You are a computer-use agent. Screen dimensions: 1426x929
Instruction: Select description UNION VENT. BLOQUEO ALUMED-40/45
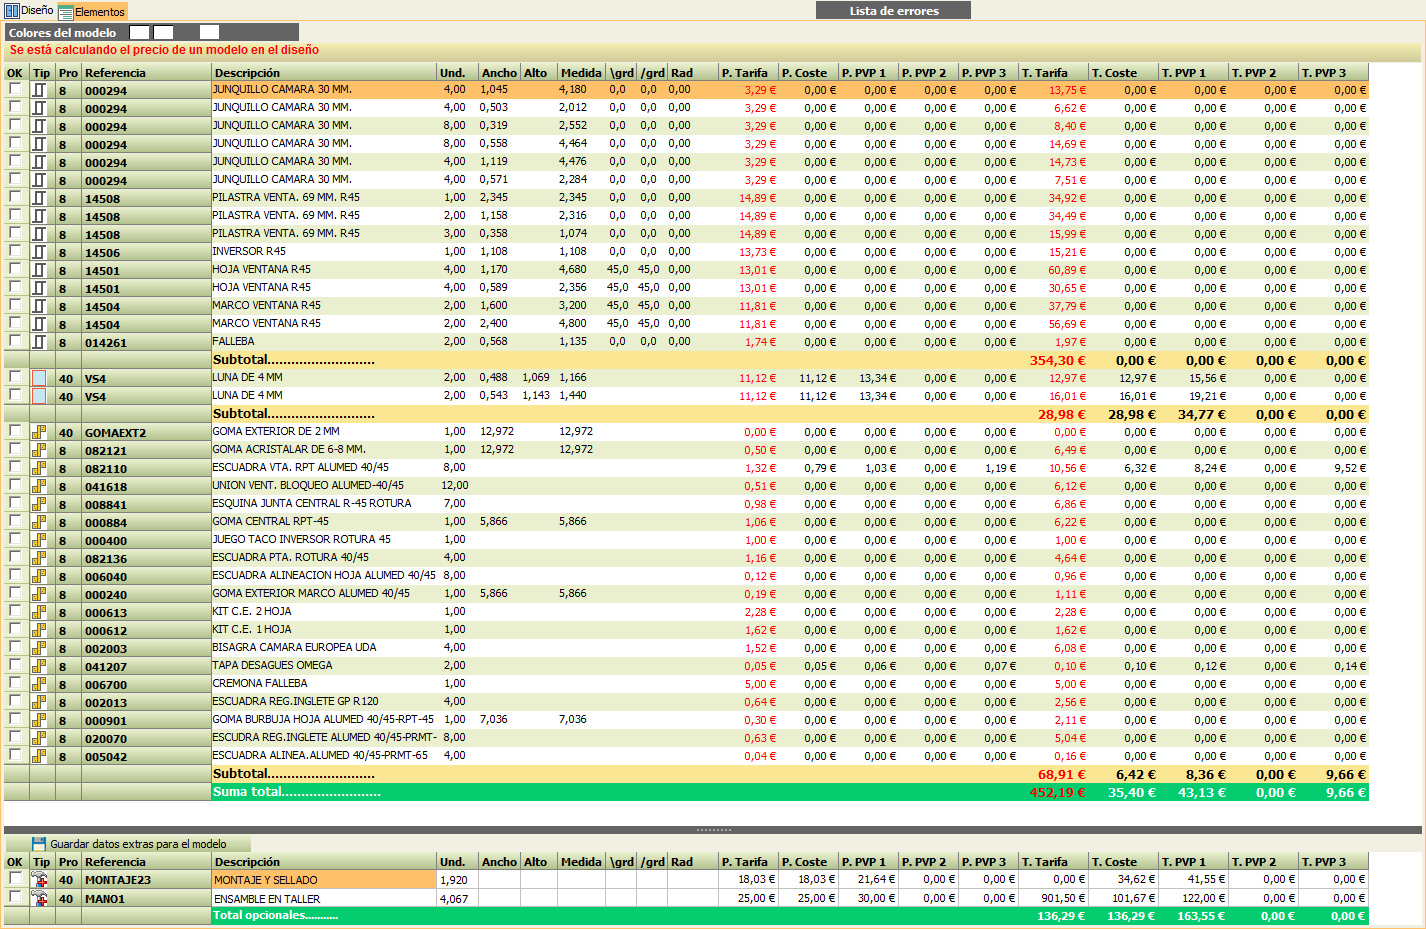[308, 486]
